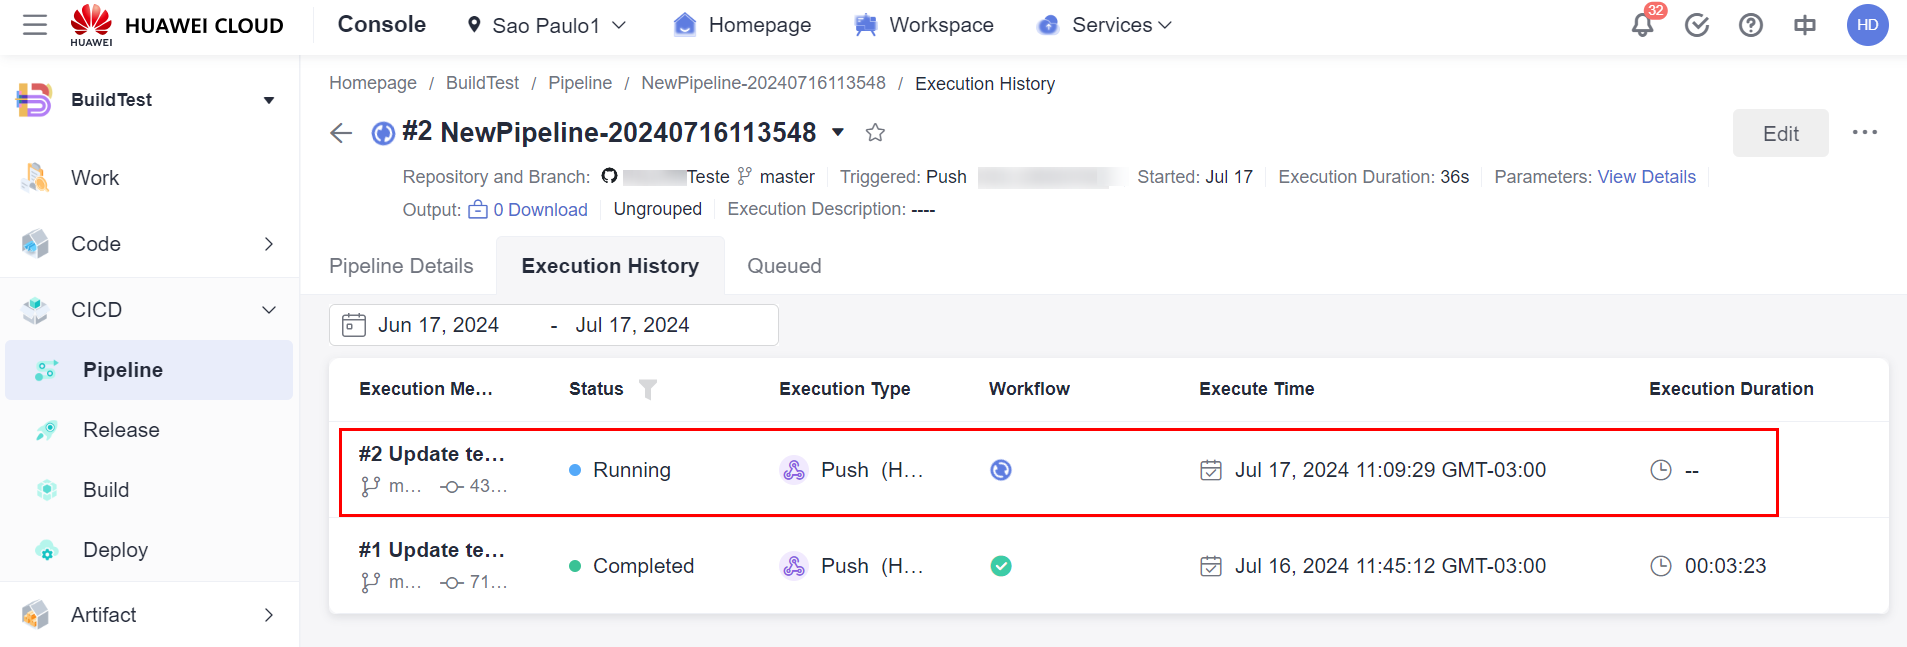Switch to the Queued tab

(784, 266)
